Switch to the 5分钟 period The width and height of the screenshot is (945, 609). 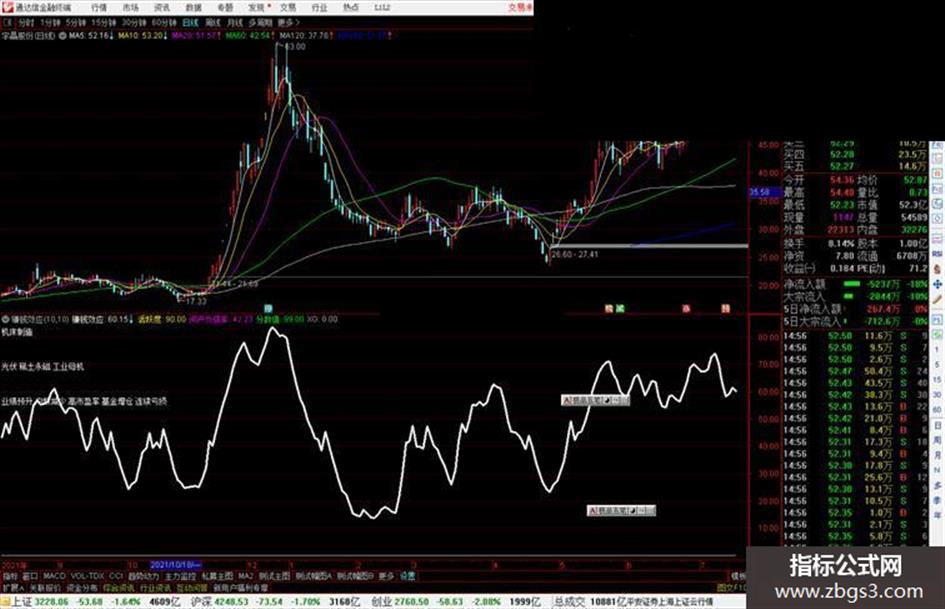[x=75, y=22]
